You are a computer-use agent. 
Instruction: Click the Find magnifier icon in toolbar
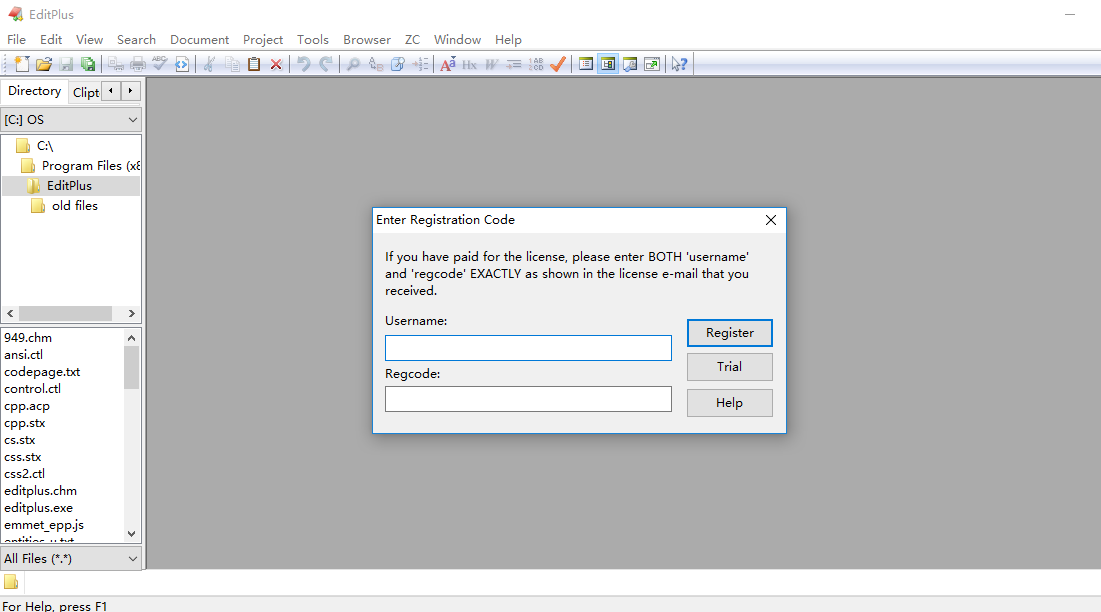(353, 64)
